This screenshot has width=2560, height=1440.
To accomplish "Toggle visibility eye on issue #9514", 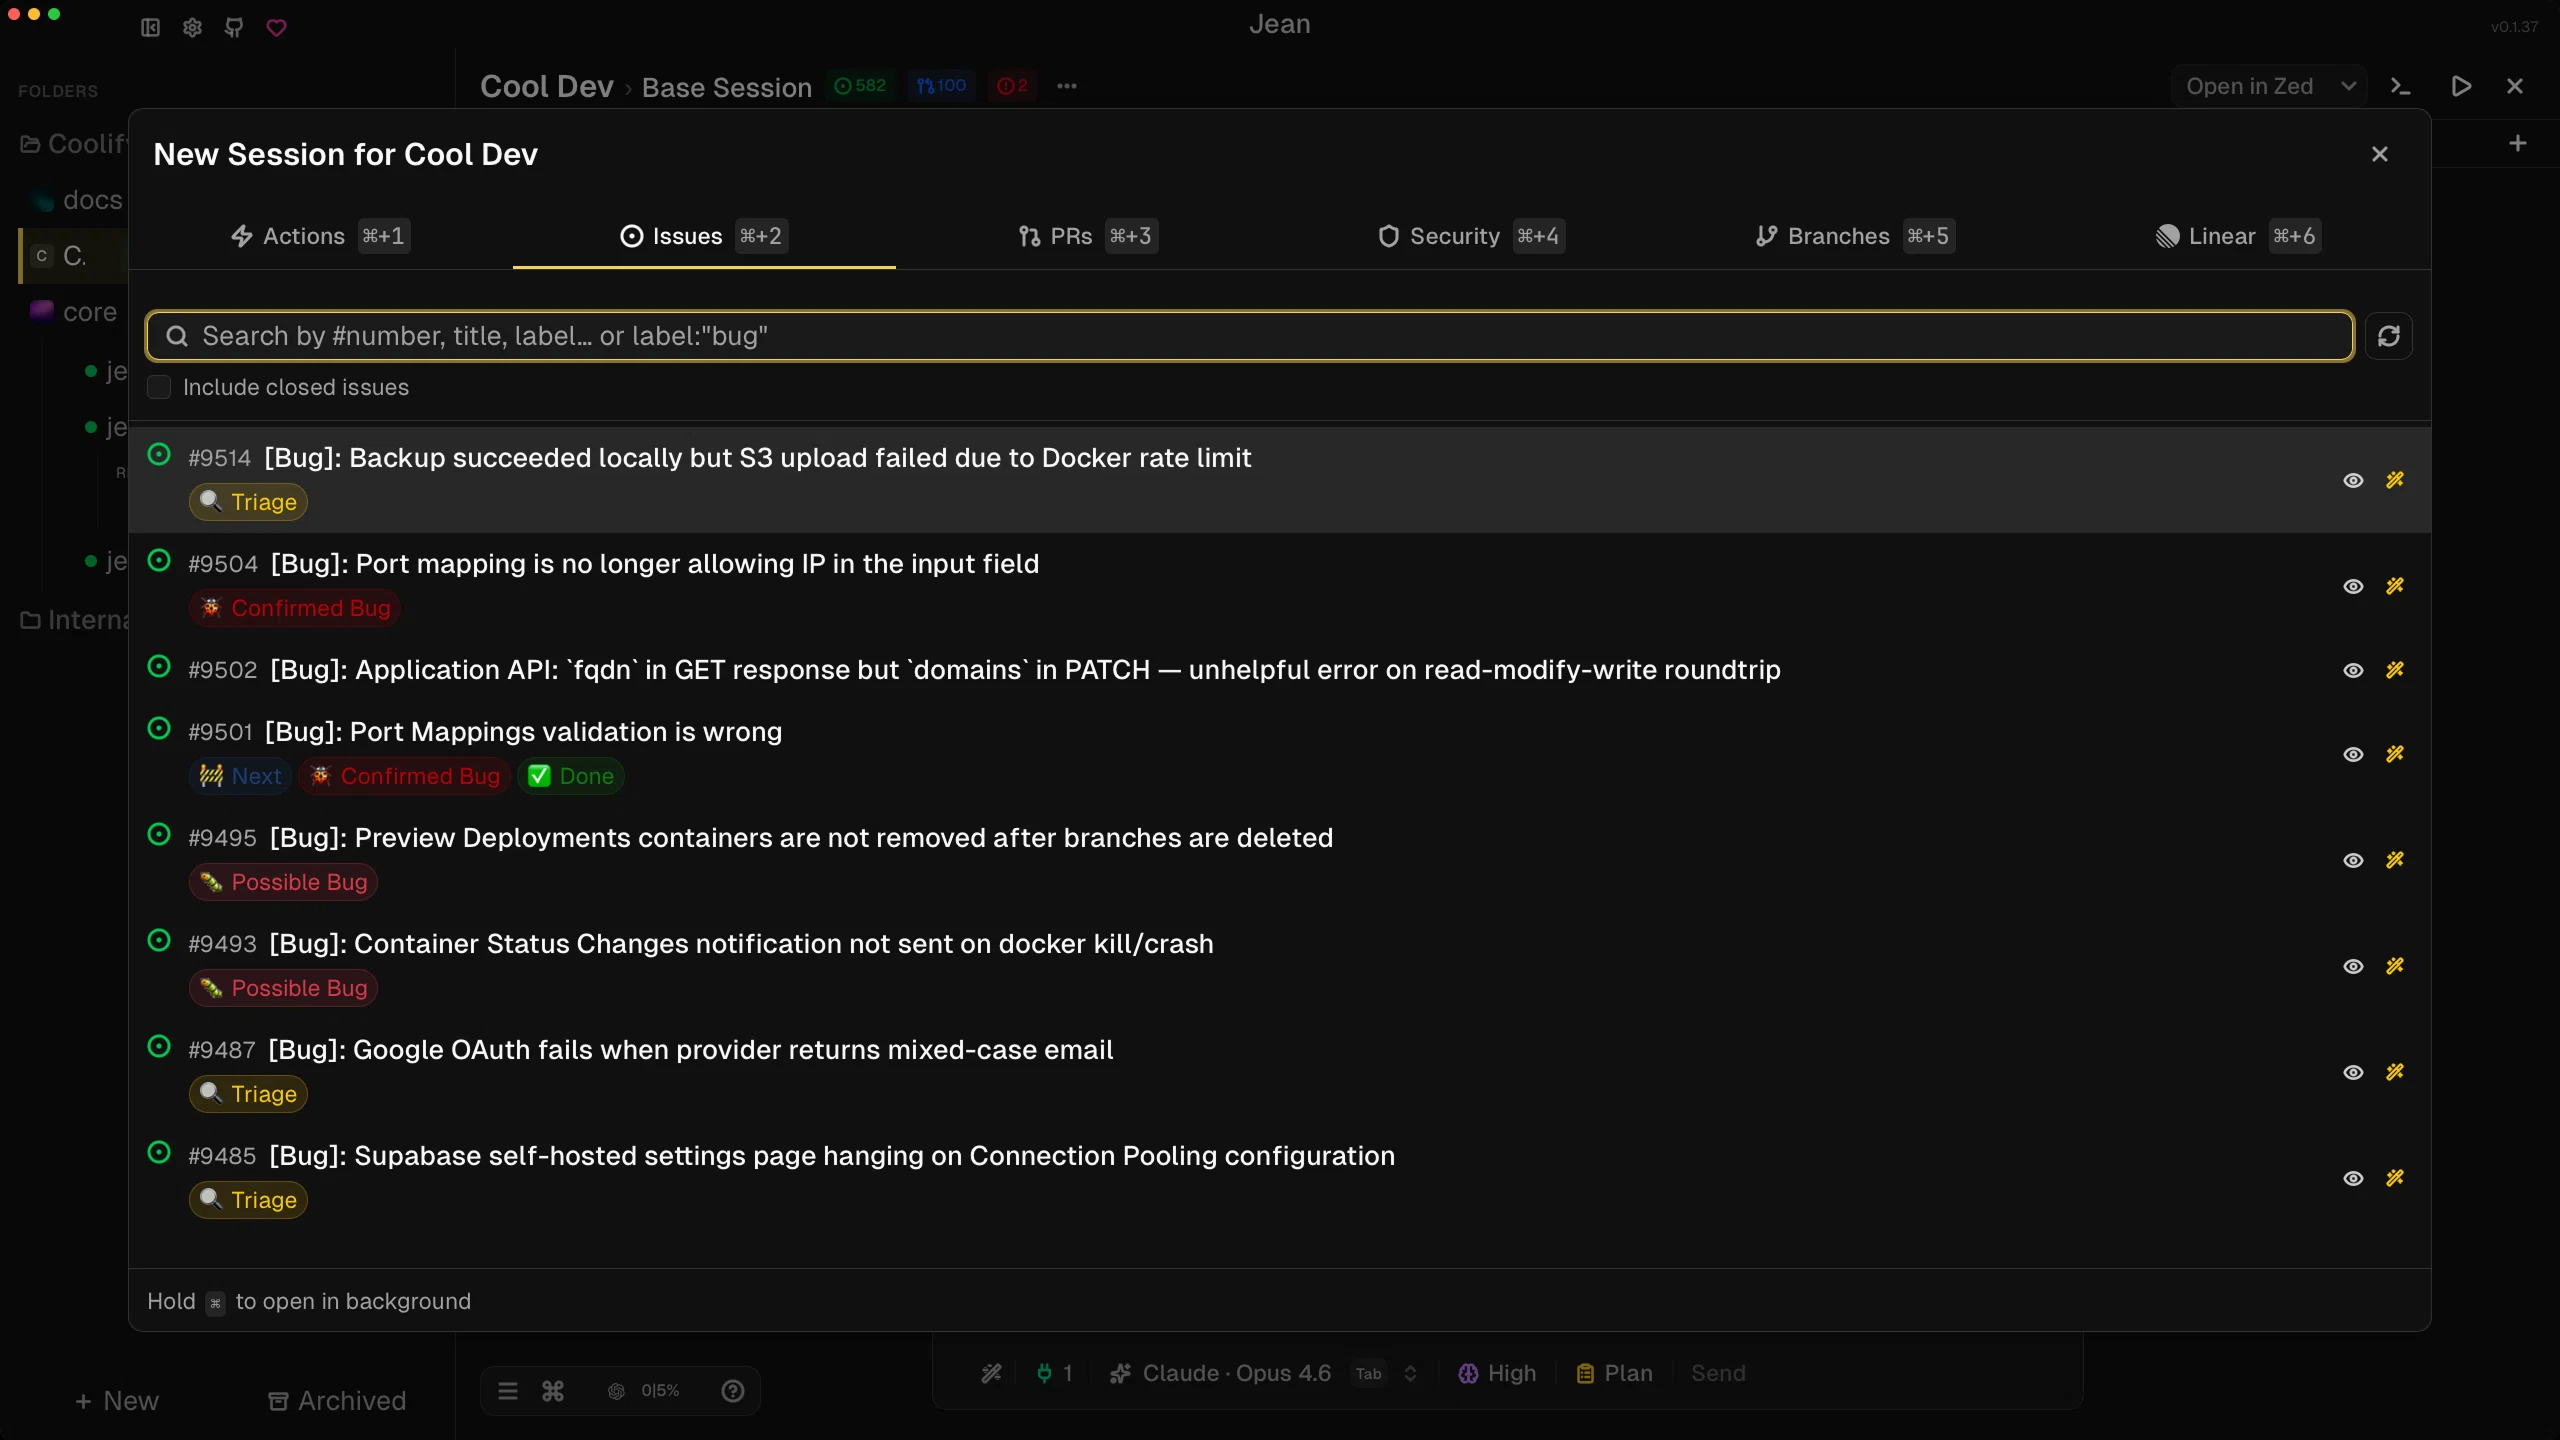I will (2353, 480).
